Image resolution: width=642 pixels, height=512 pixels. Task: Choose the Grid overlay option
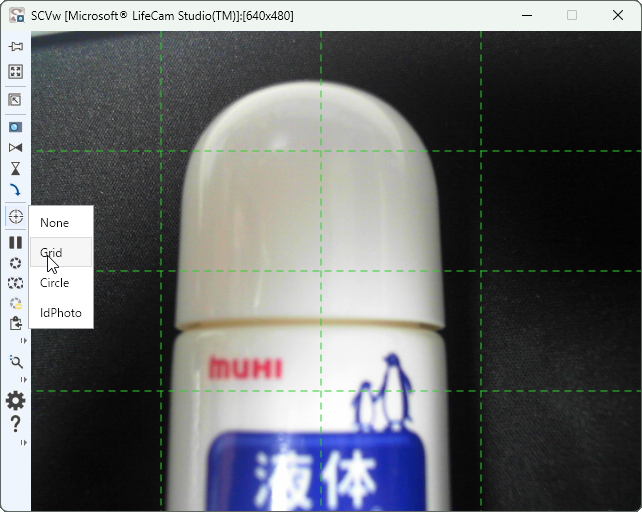click(61, 252)
